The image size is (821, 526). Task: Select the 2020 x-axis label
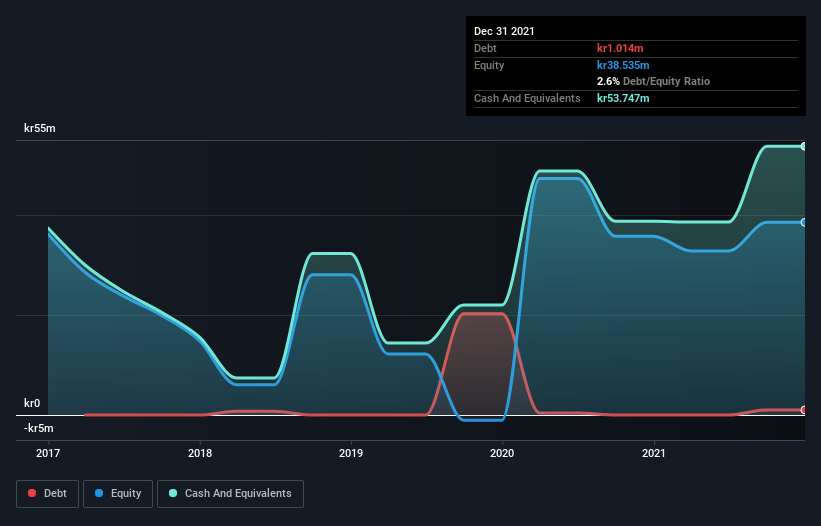pos(502,453)
